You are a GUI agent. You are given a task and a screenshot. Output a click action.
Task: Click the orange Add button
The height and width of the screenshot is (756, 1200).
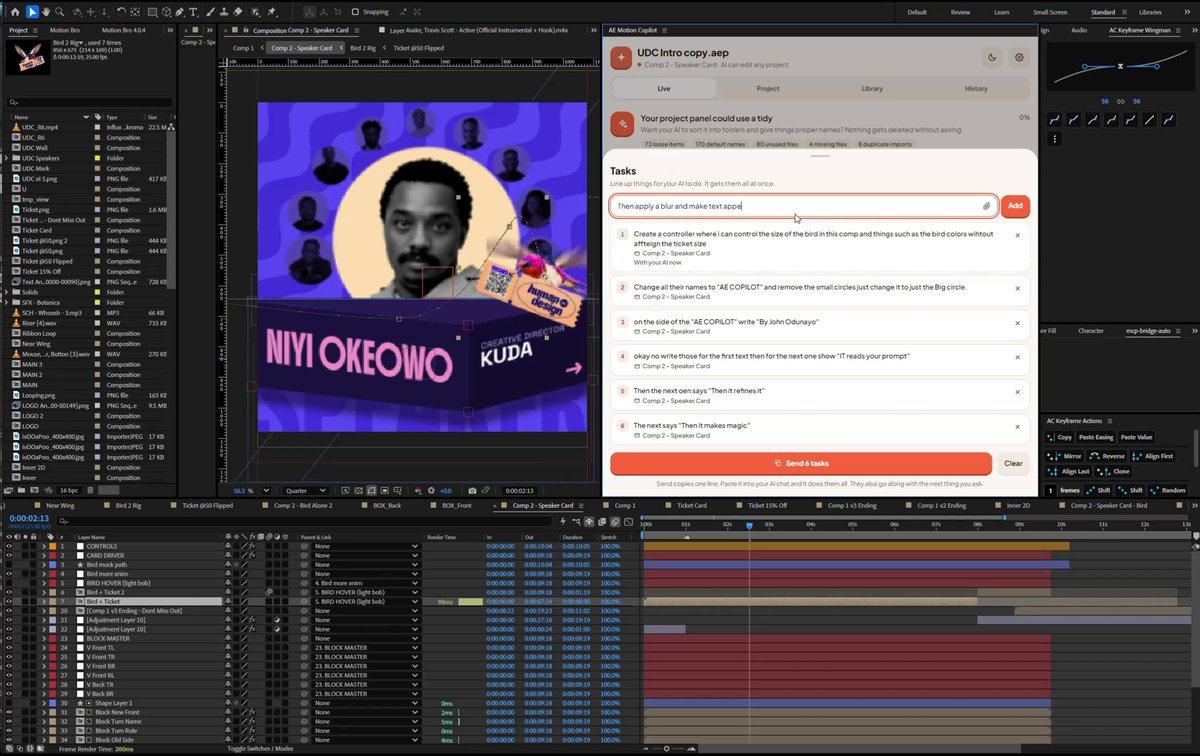(x=1015, y=206)
